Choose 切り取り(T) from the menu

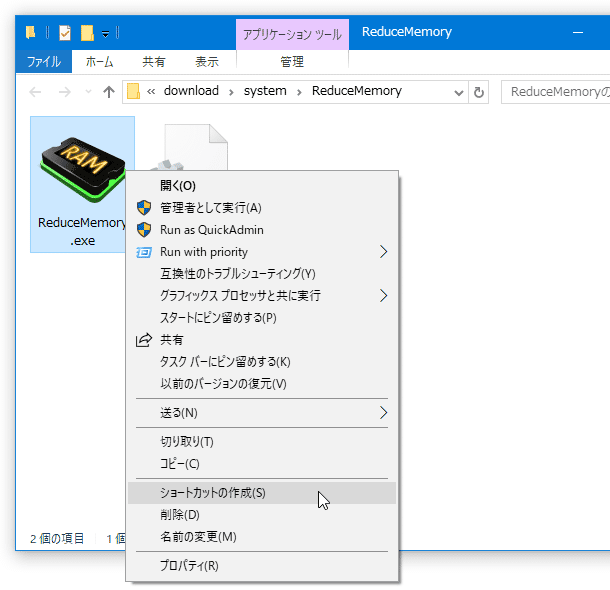[x=262, y=442]
